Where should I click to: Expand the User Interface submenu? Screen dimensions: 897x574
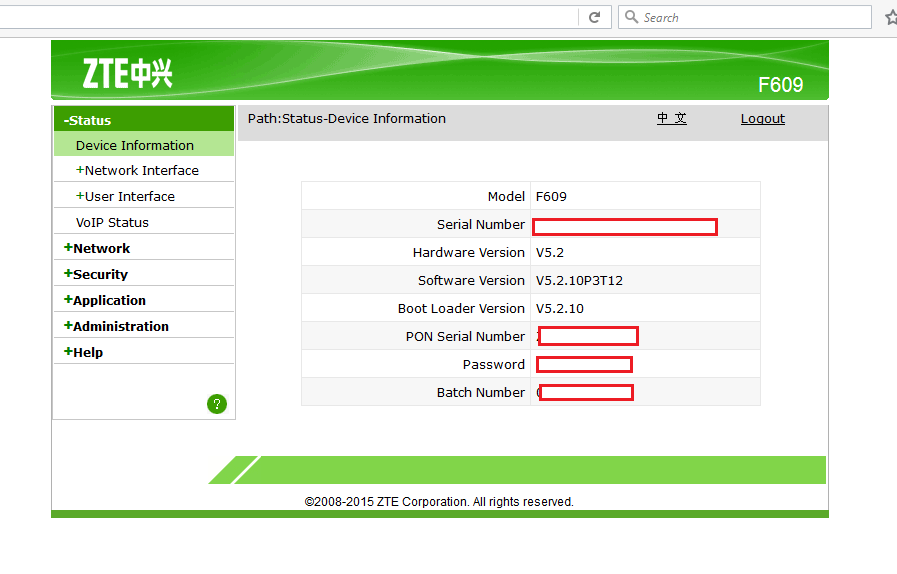tap(125, 196)
